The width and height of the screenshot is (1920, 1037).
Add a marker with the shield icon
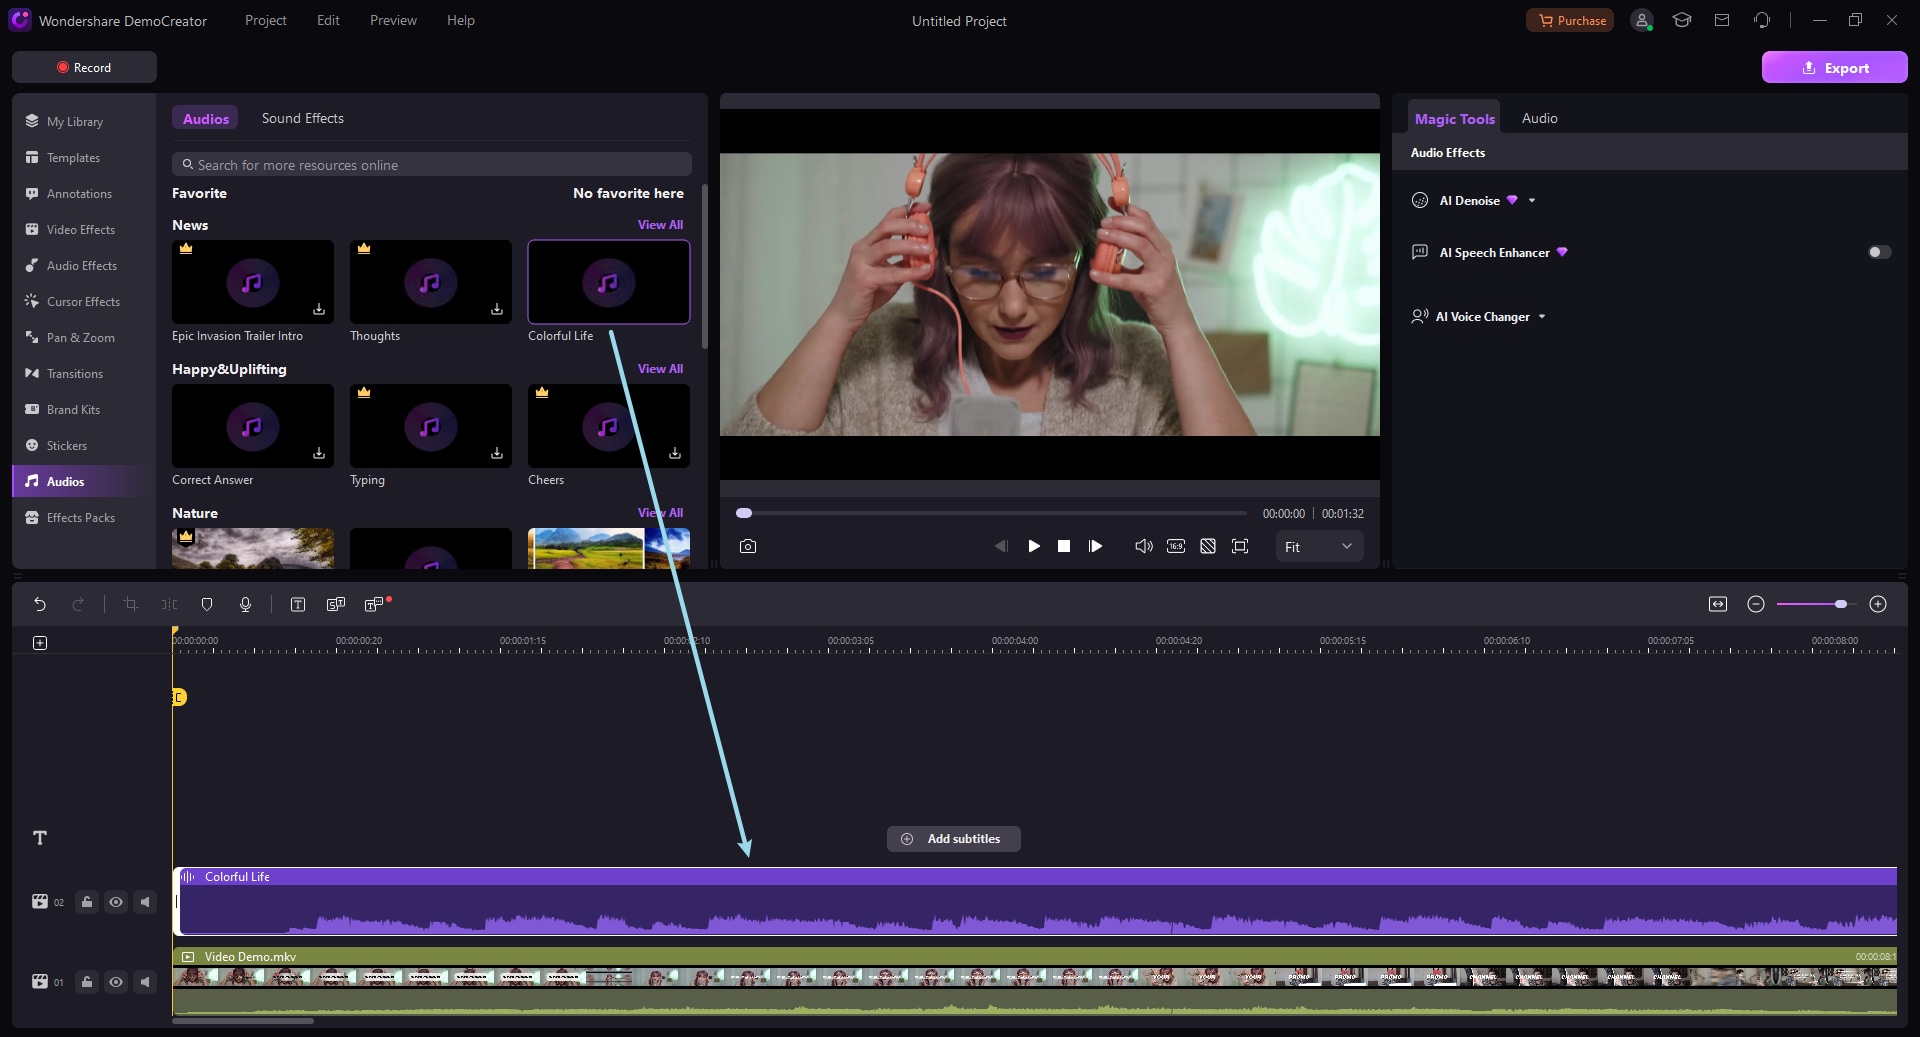tap(207, 604)
